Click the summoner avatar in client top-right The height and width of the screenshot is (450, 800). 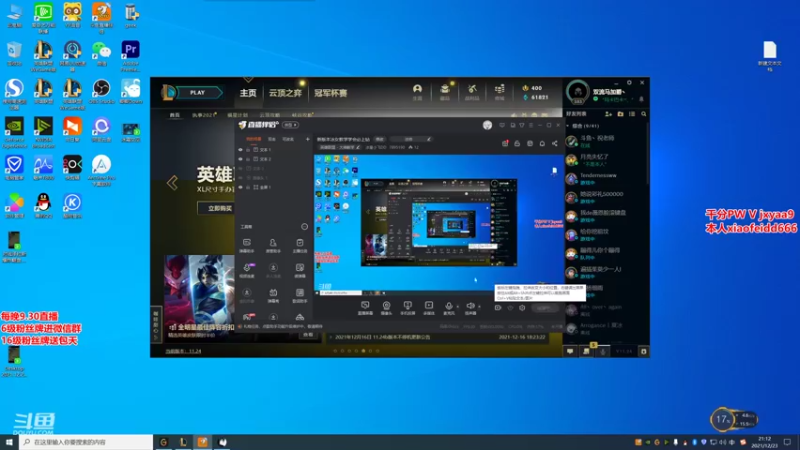coord(578,92)
